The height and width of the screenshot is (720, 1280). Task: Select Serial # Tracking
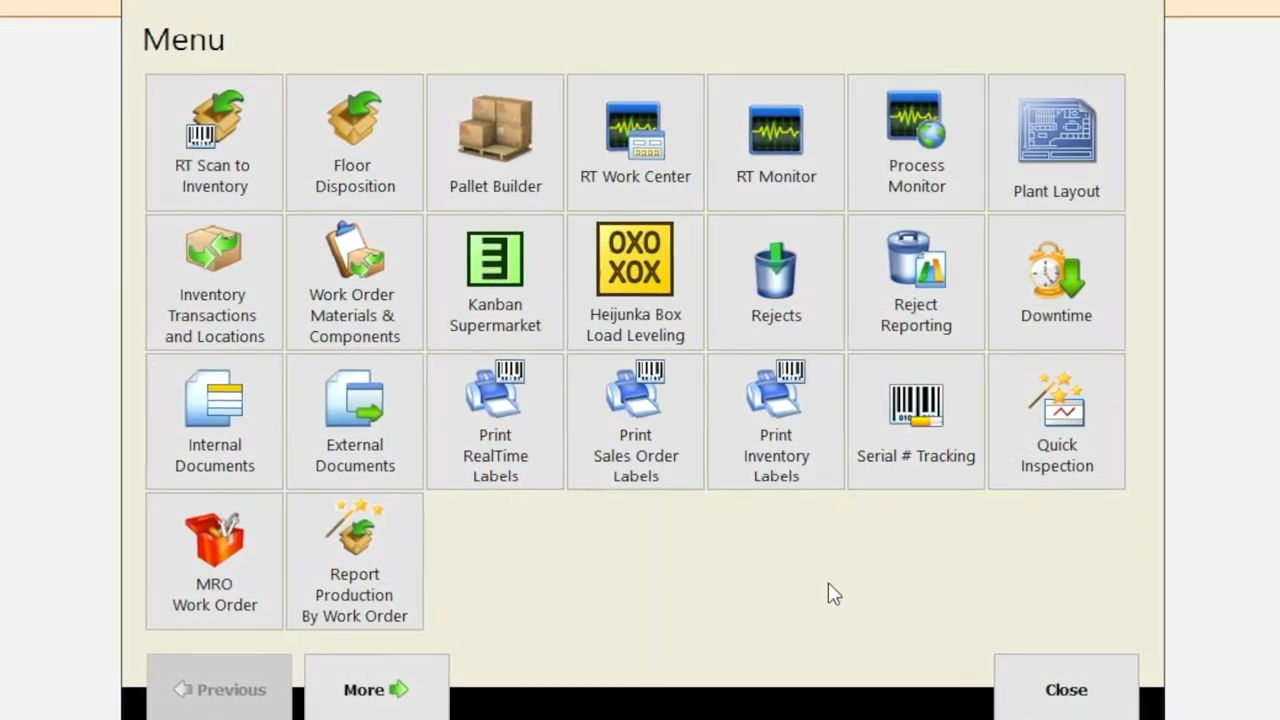tap(916, 422)
